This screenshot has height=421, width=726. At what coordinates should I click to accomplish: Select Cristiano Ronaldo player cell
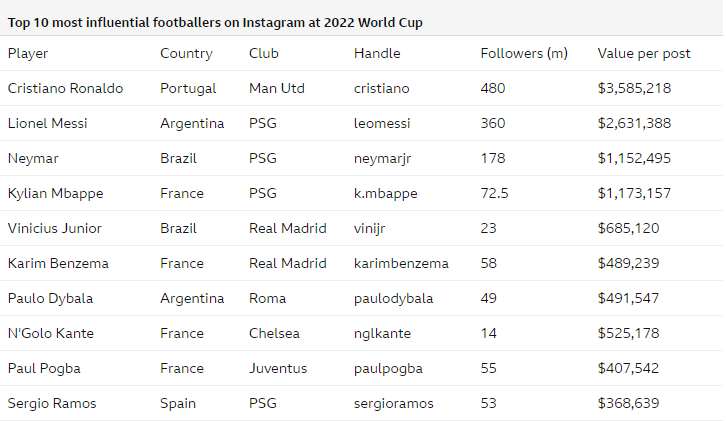pos(65,88)
